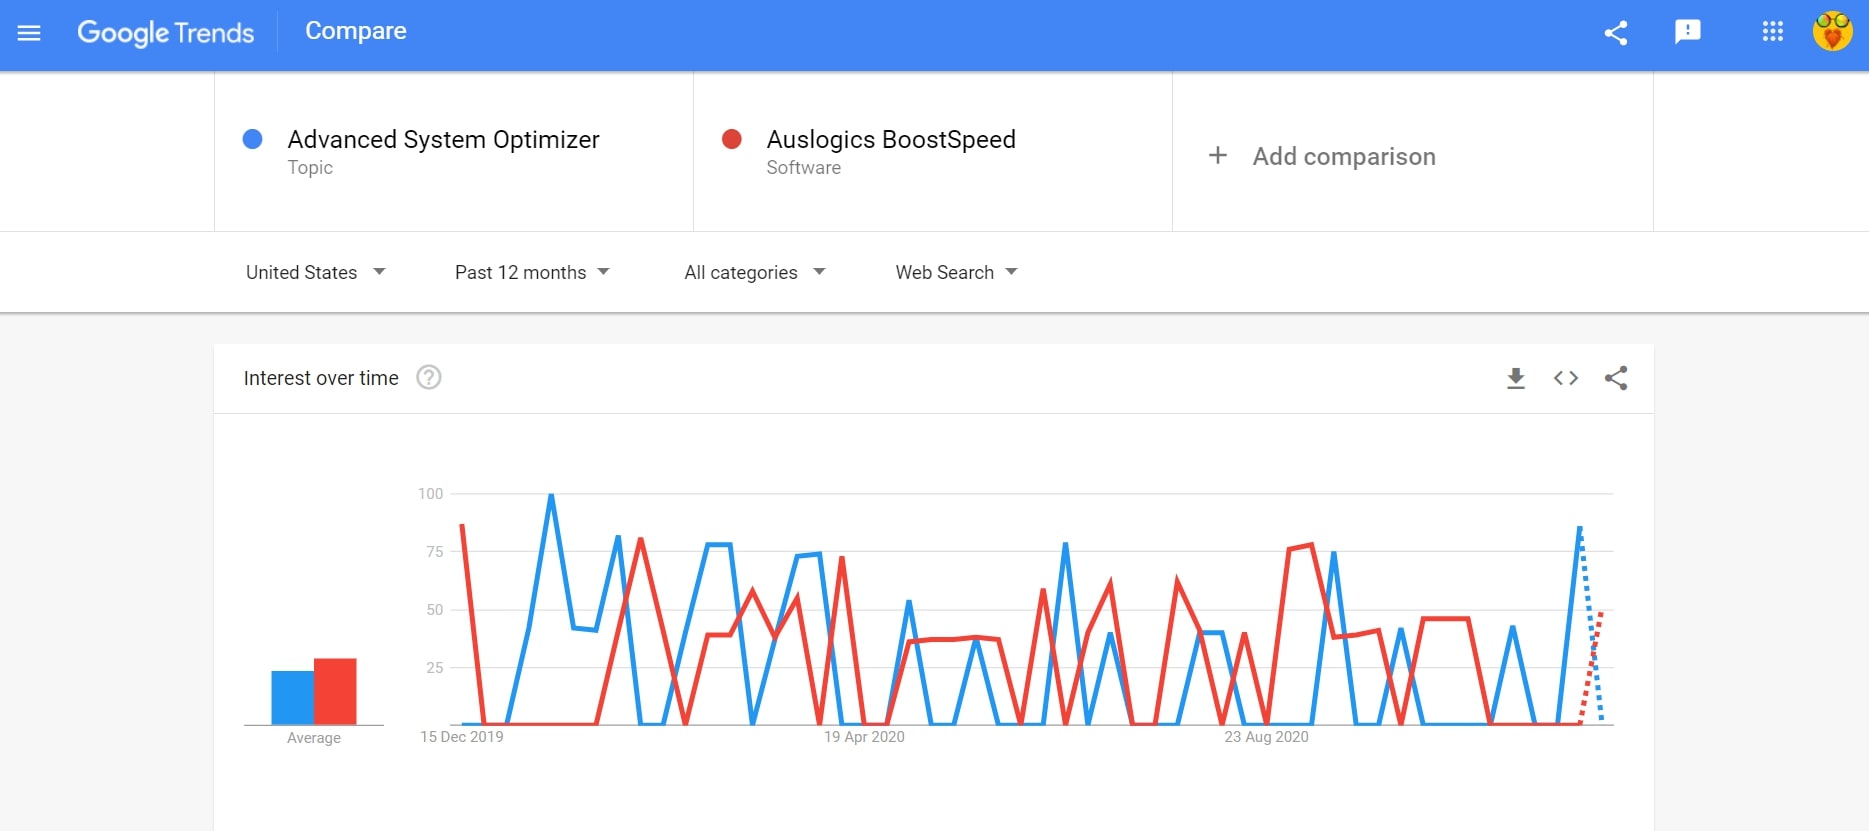Click the share icon in the top bar

coord(1616,32)
